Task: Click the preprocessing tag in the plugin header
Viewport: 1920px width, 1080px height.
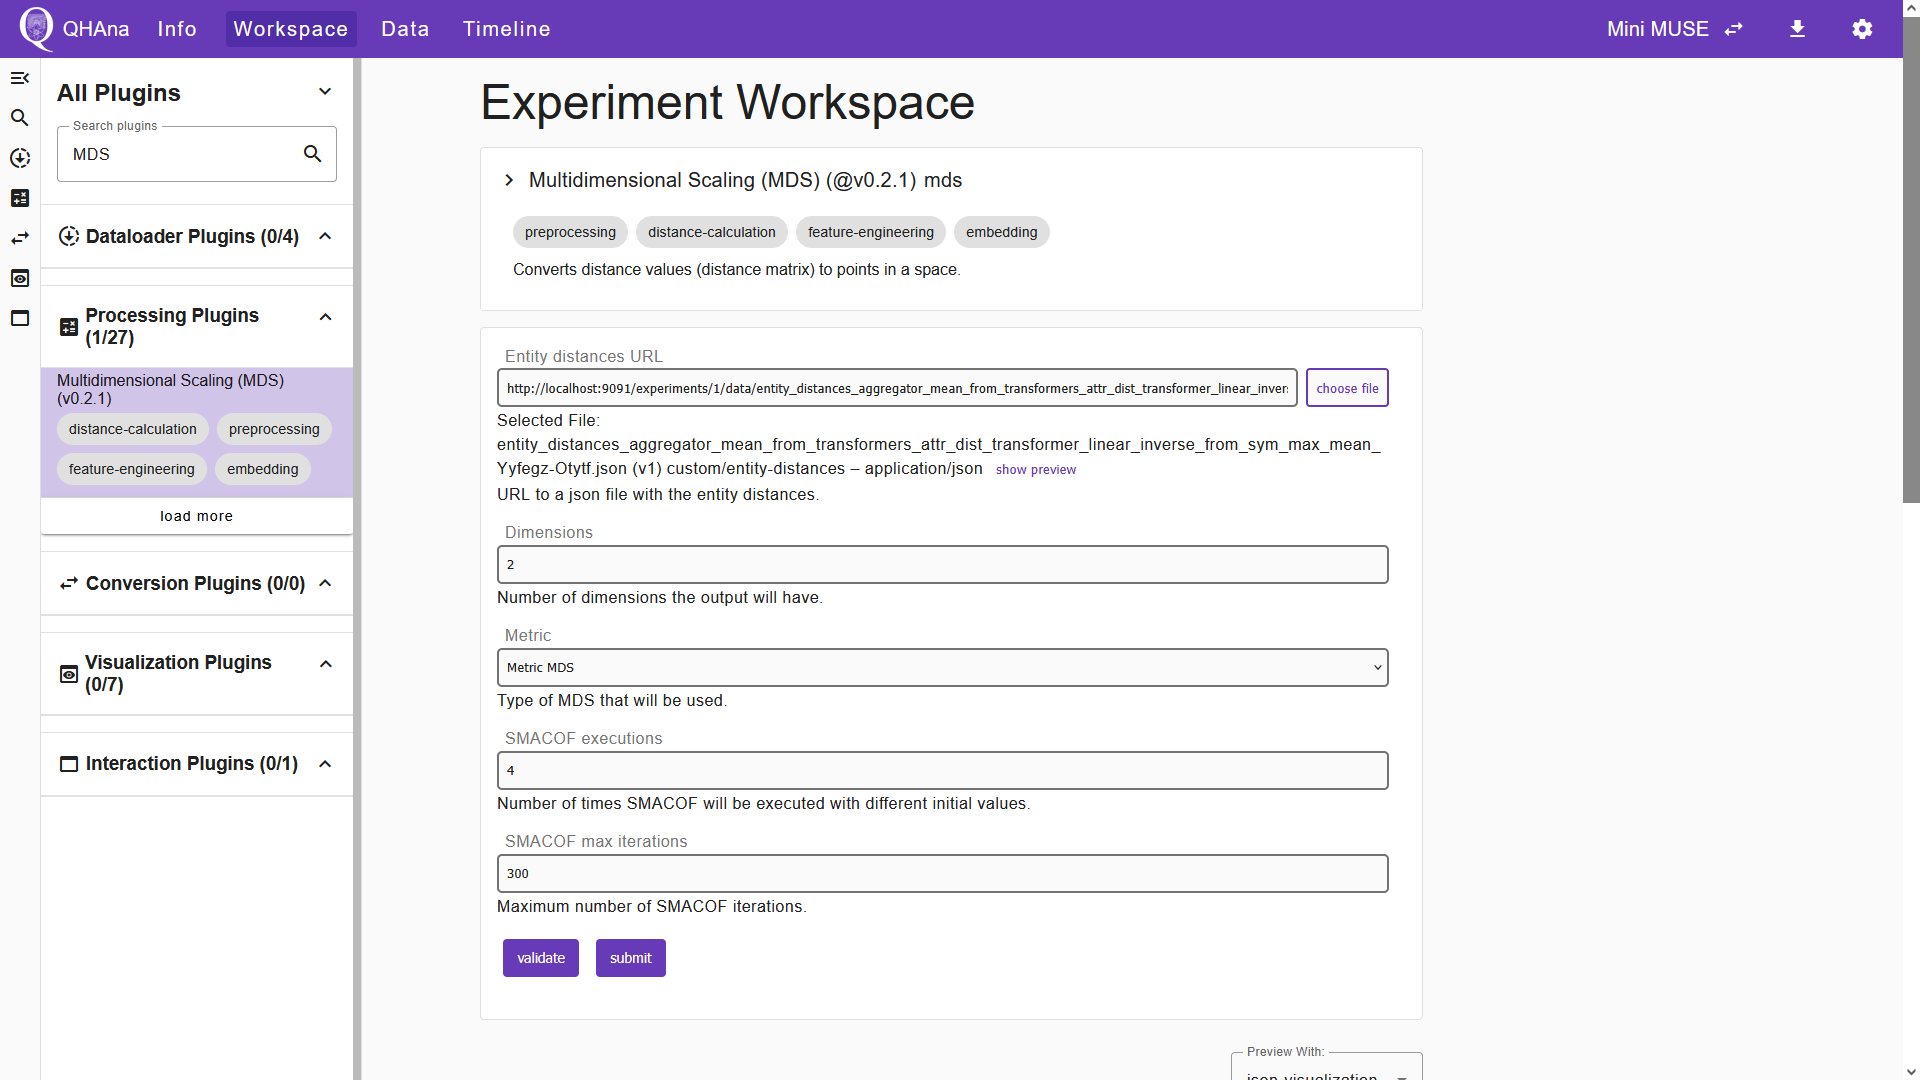Action: pyautogui.click(x=570, y=232)
